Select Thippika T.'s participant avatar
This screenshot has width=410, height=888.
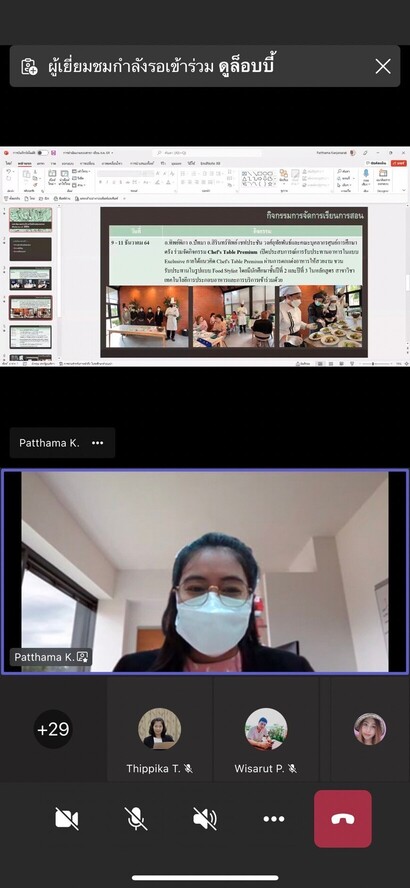pyautogui.click(x=160, y=729)
